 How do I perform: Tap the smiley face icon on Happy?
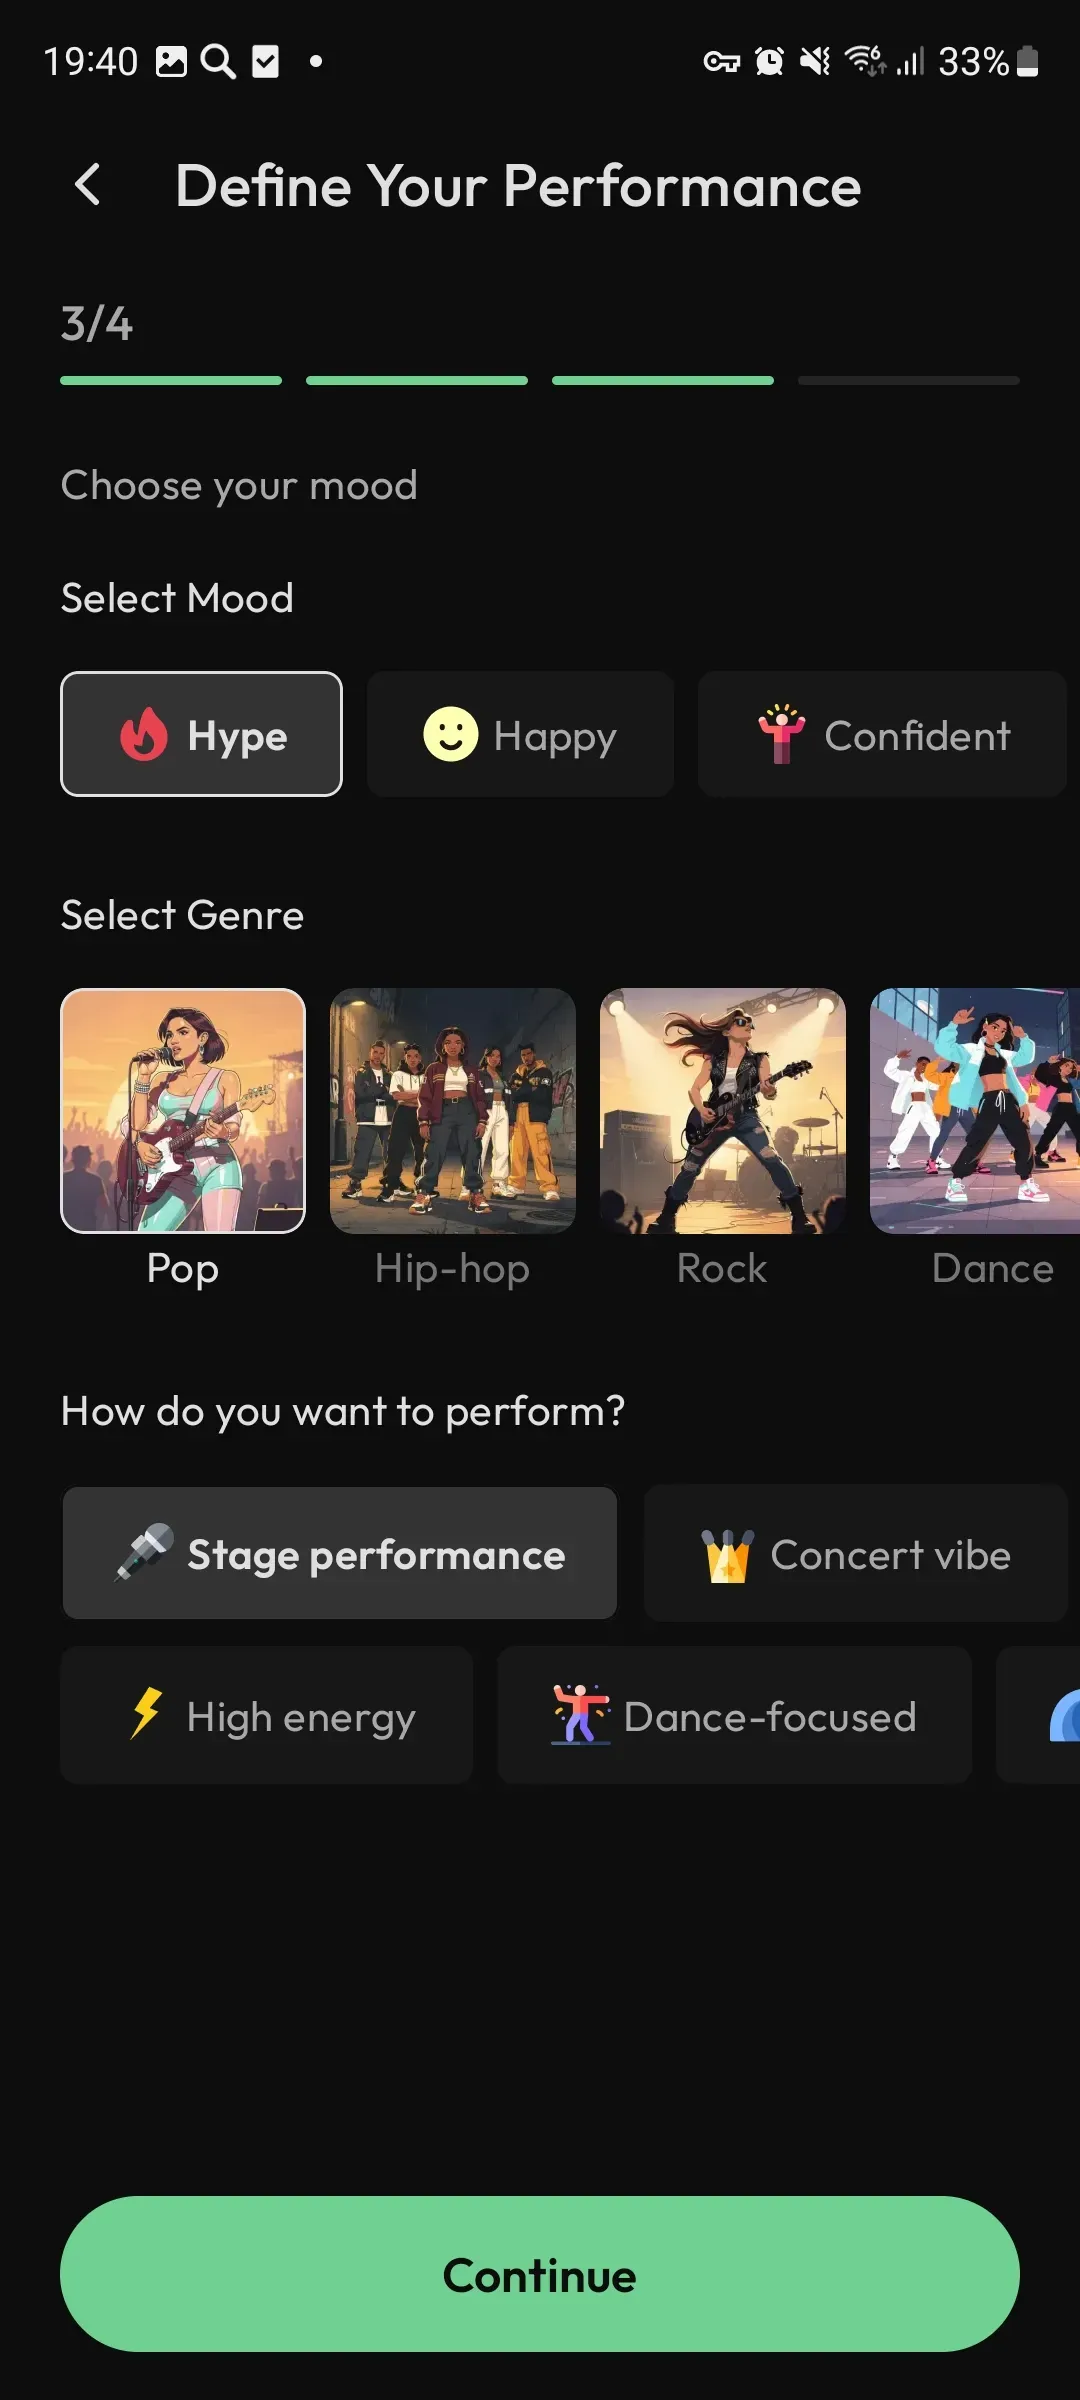click(x=450, y=734)
